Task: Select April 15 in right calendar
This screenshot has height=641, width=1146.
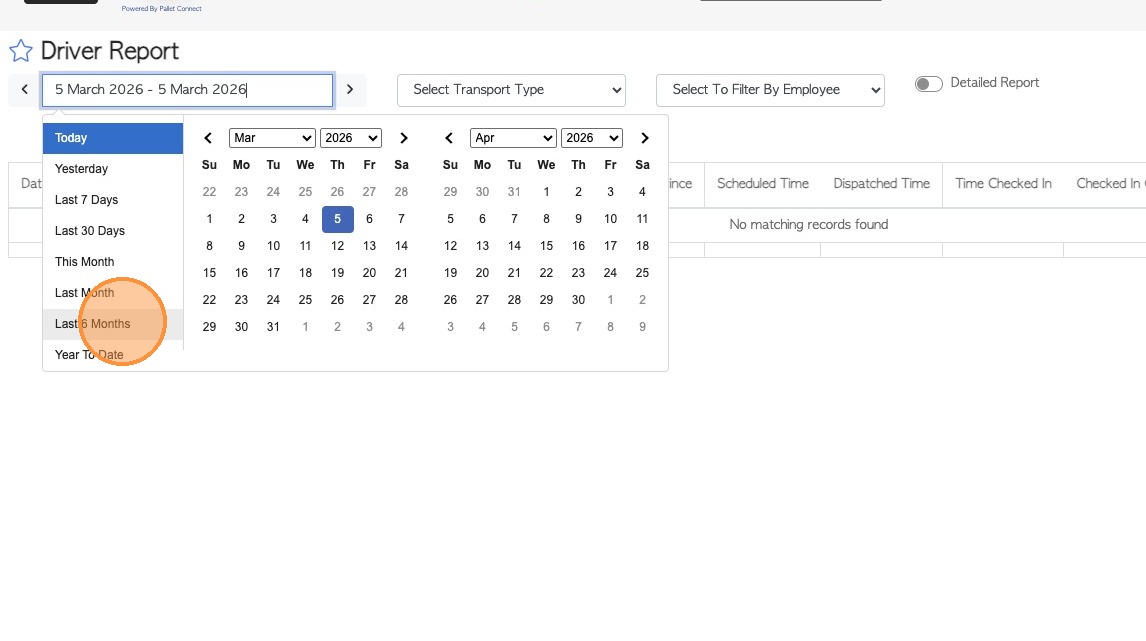Action: coord(547,246)
